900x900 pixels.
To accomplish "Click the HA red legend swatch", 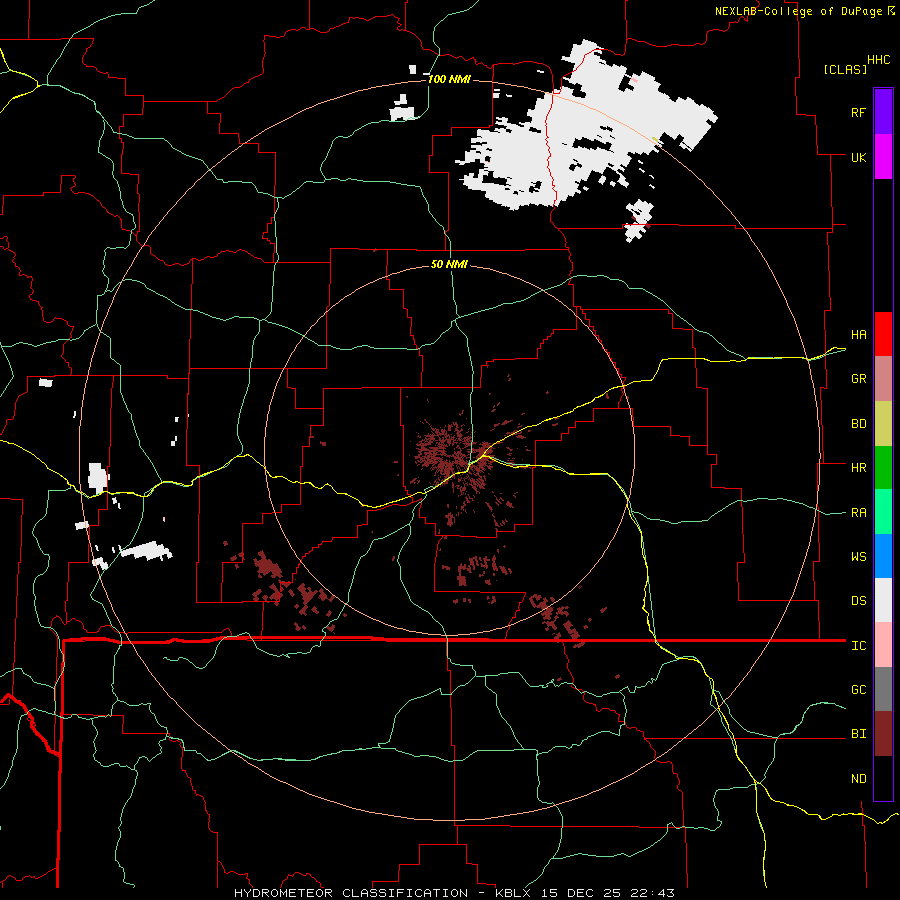I will point(883,334).
